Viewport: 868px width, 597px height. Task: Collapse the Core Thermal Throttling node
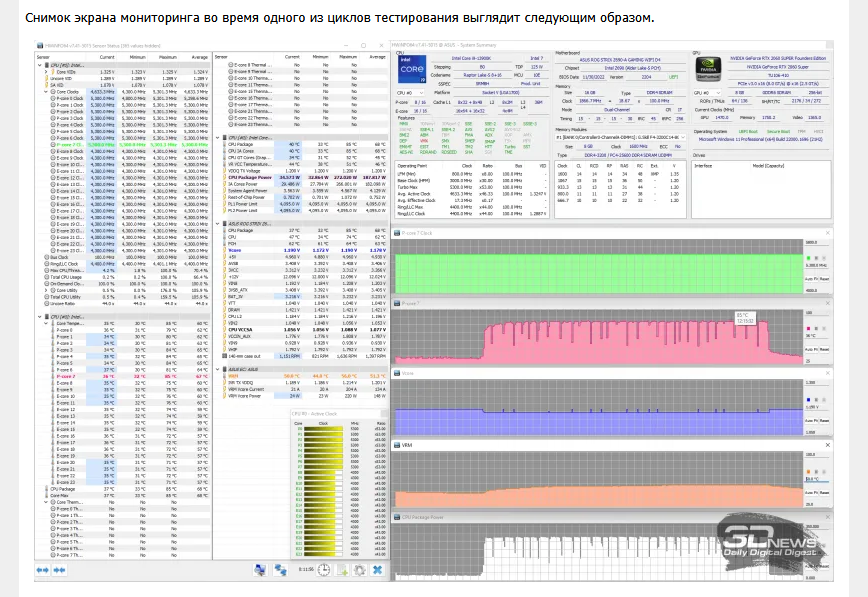pyautogui.click(x=46, y=502)
